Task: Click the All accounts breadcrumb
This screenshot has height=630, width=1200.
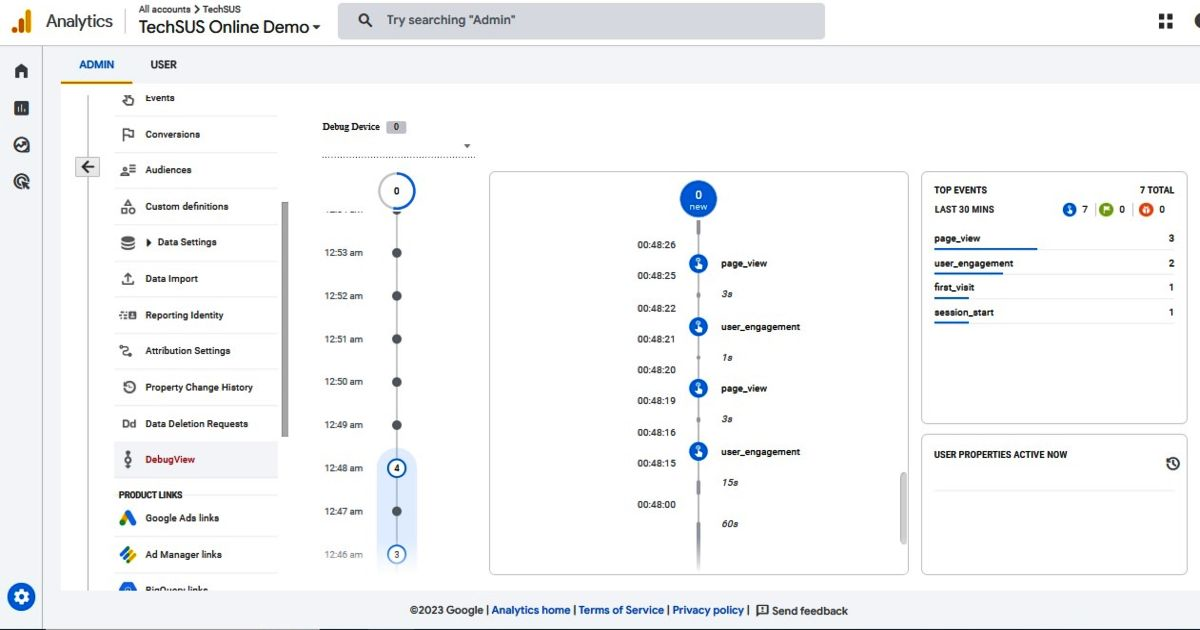Action: [x=165, y=9]
